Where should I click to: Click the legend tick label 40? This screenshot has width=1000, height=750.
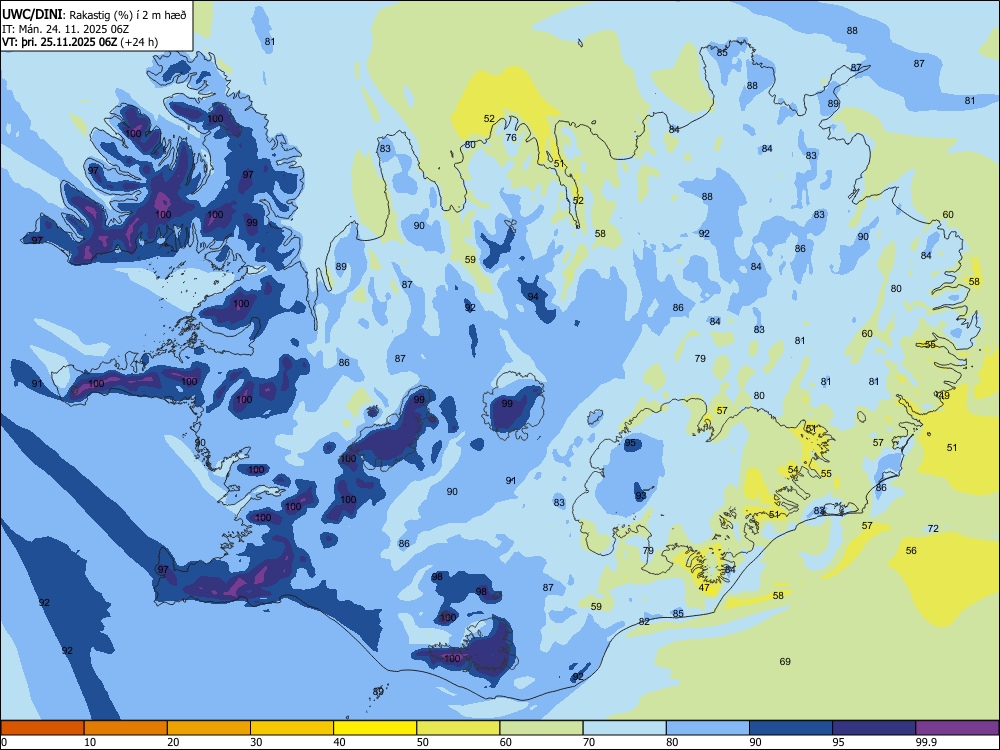tap(339, 742)
